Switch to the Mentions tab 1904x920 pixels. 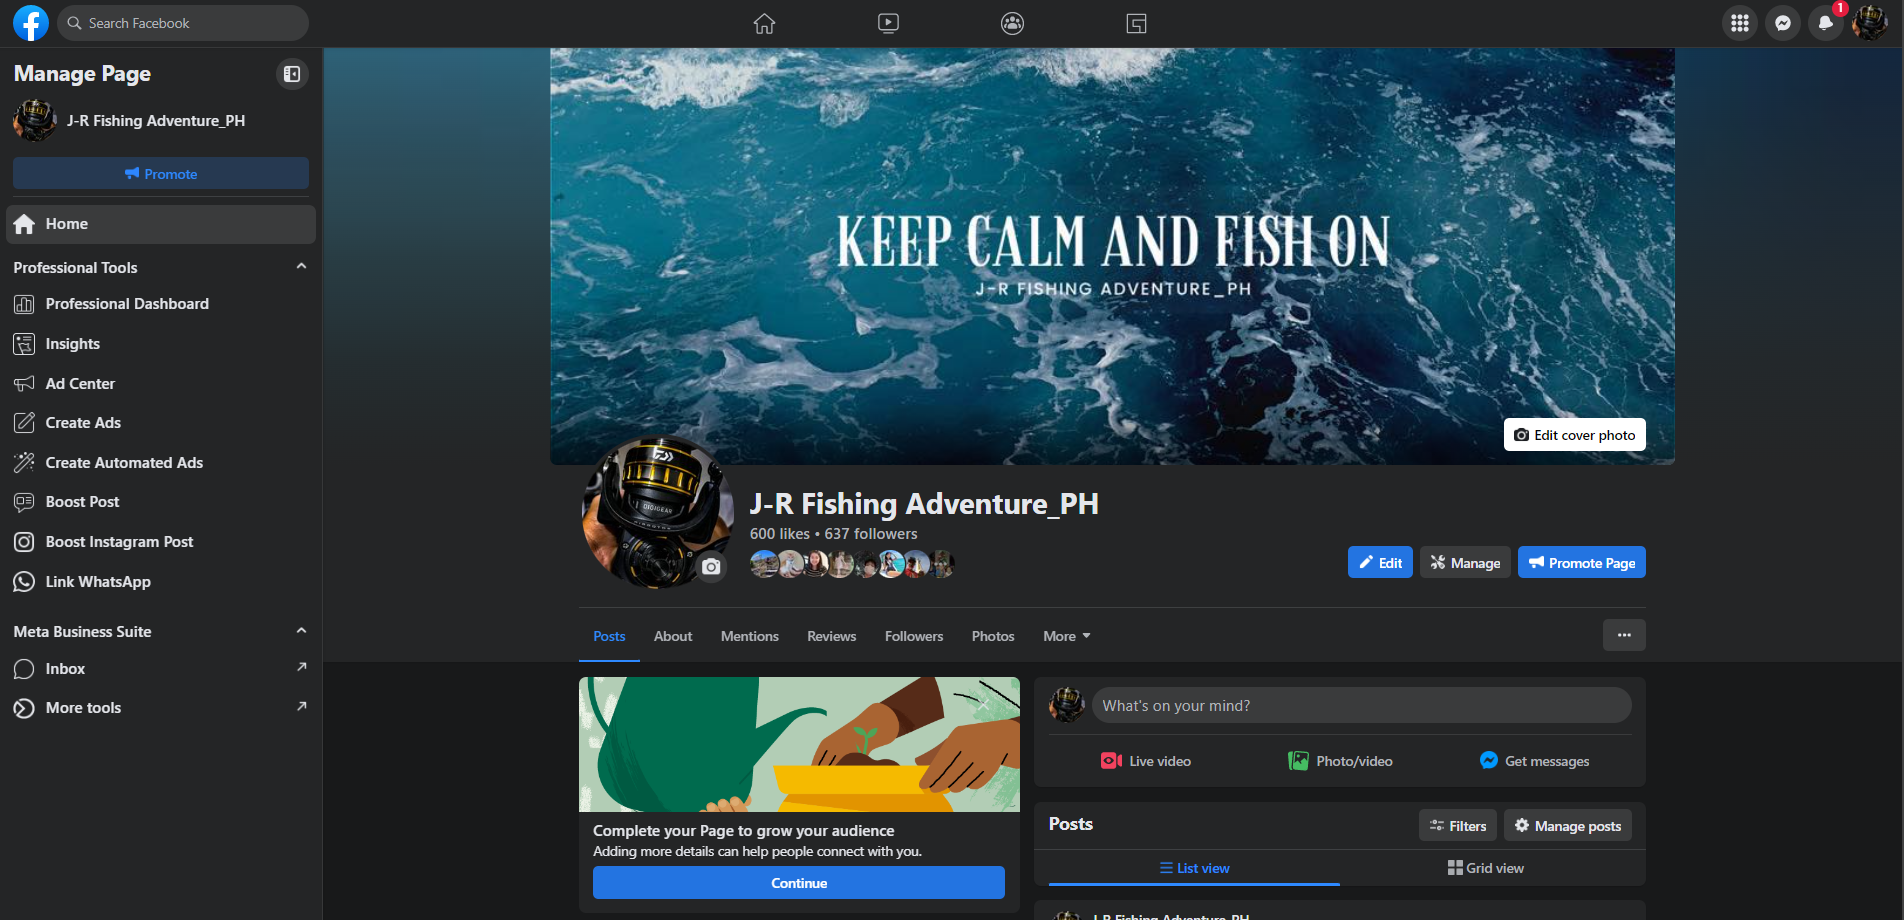coord(750,636)
